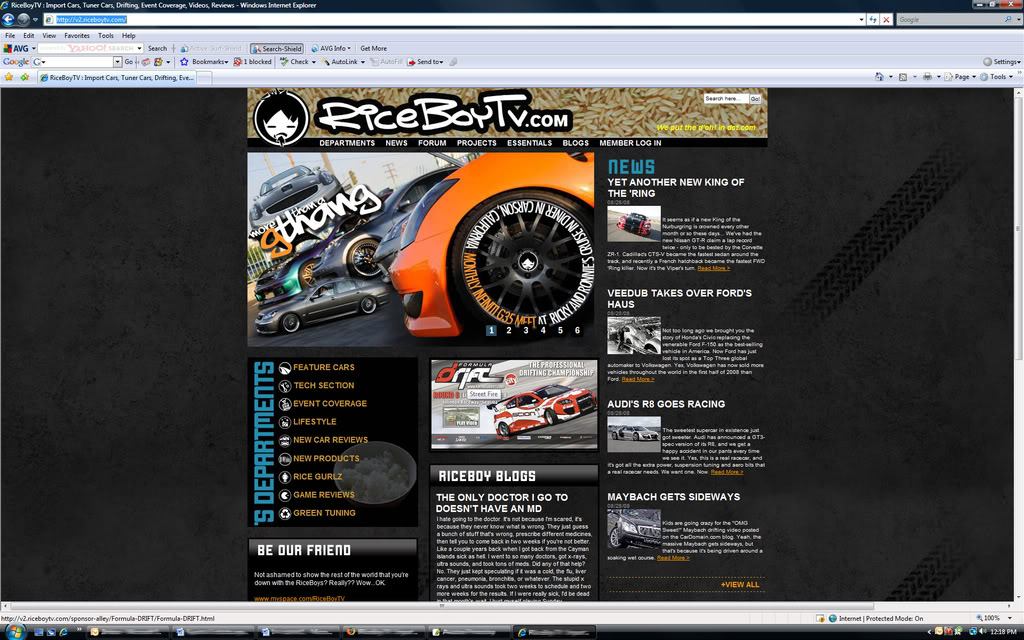Click the volume icon in system tray
The height and width of the screenshot is (640, 1024).
pyautogui.click(x=982, y=632)
